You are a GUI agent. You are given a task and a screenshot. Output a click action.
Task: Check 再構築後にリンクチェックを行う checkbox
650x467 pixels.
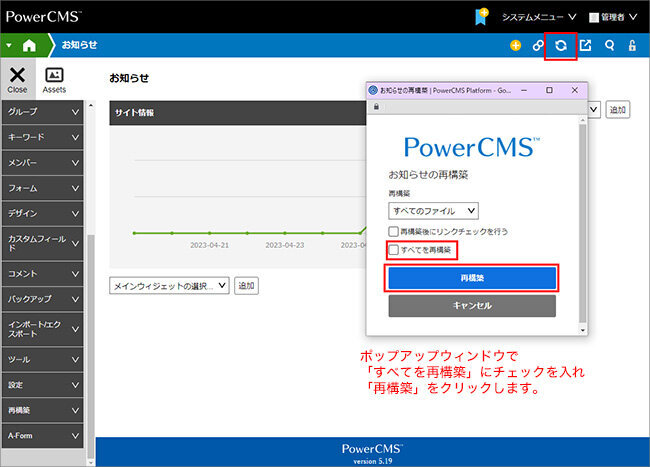pos(393,231)
